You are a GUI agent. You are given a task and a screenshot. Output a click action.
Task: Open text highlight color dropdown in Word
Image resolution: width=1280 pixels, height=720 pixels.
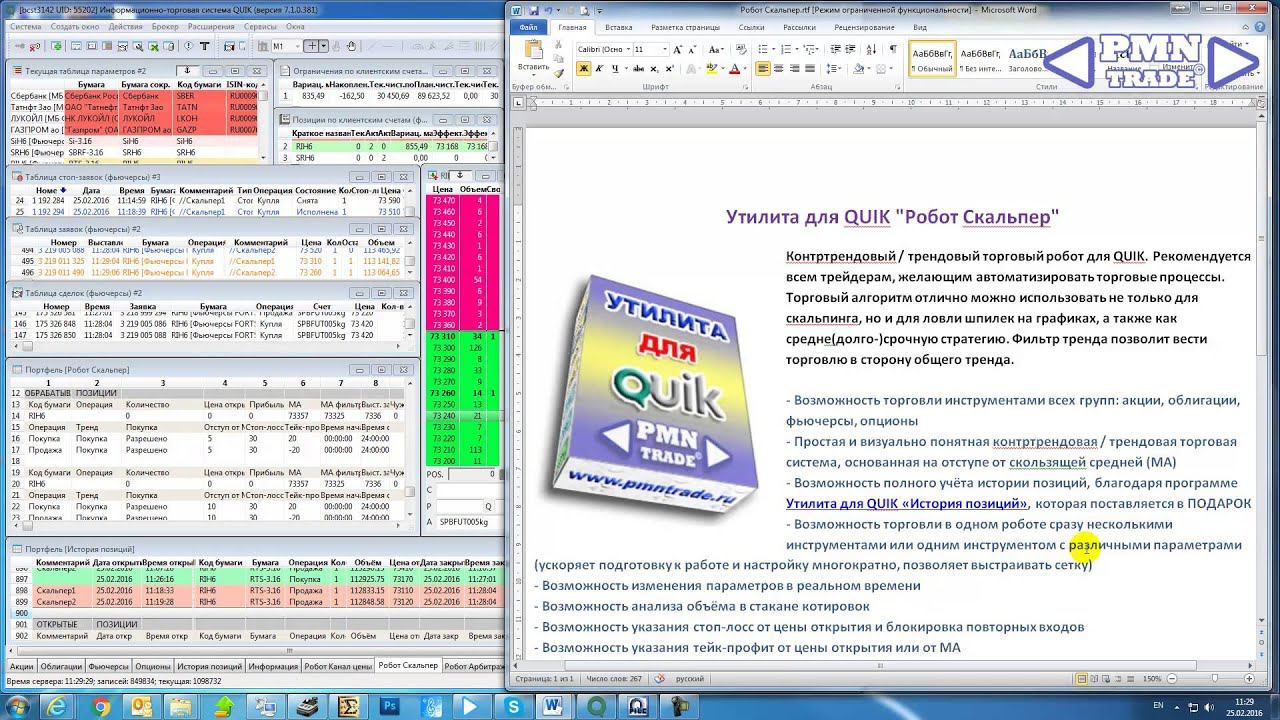point(723,68)
